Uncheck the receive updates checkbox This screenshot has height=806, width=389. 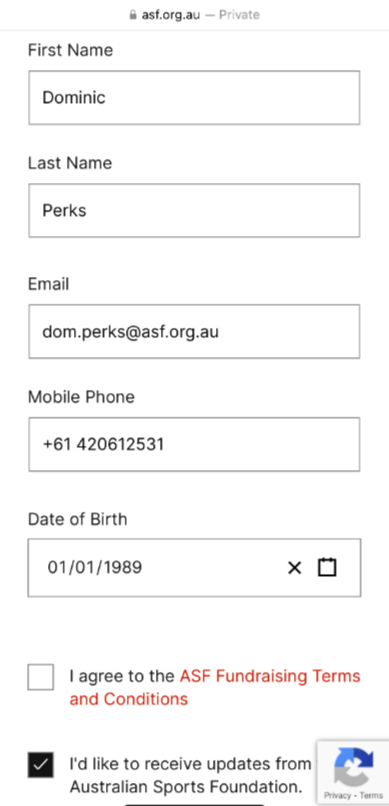[41, 765]
